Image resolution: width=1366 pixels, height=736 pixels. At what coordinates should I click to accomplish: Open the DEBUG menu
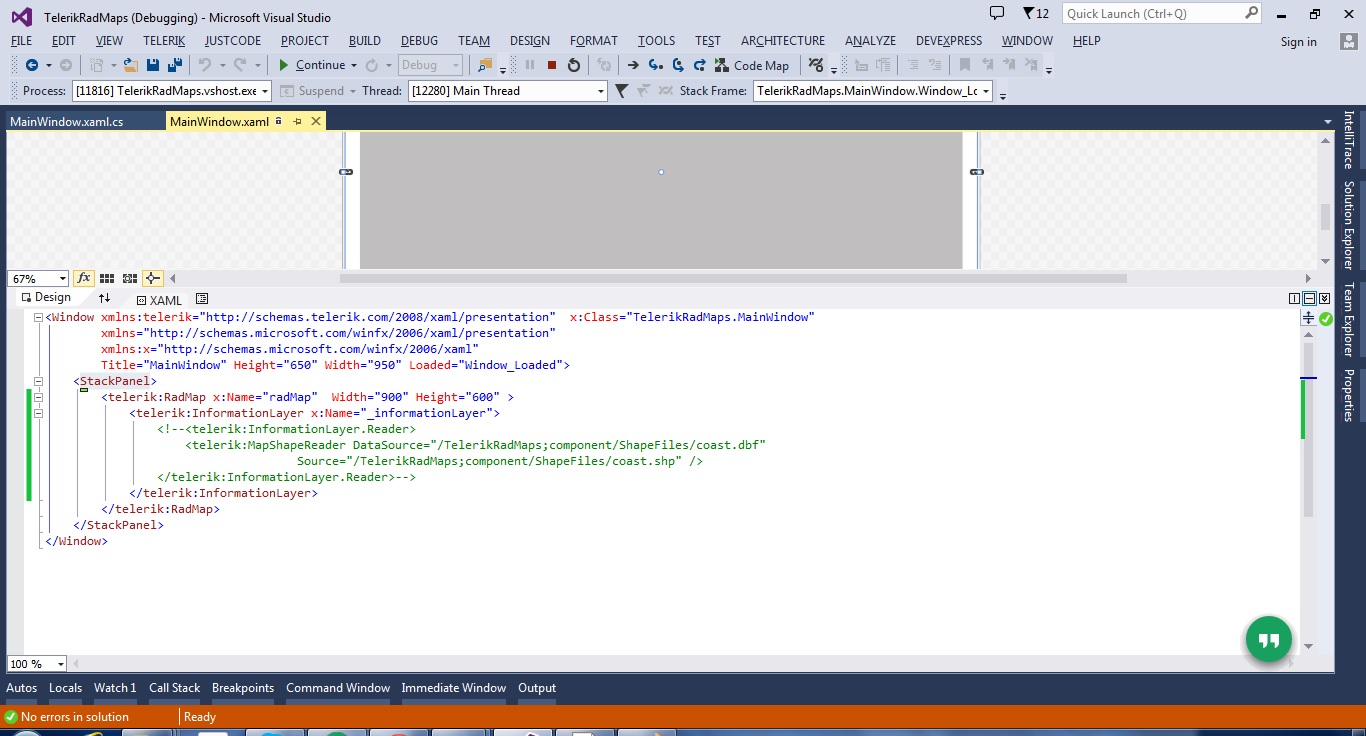[x=419, y=41]
